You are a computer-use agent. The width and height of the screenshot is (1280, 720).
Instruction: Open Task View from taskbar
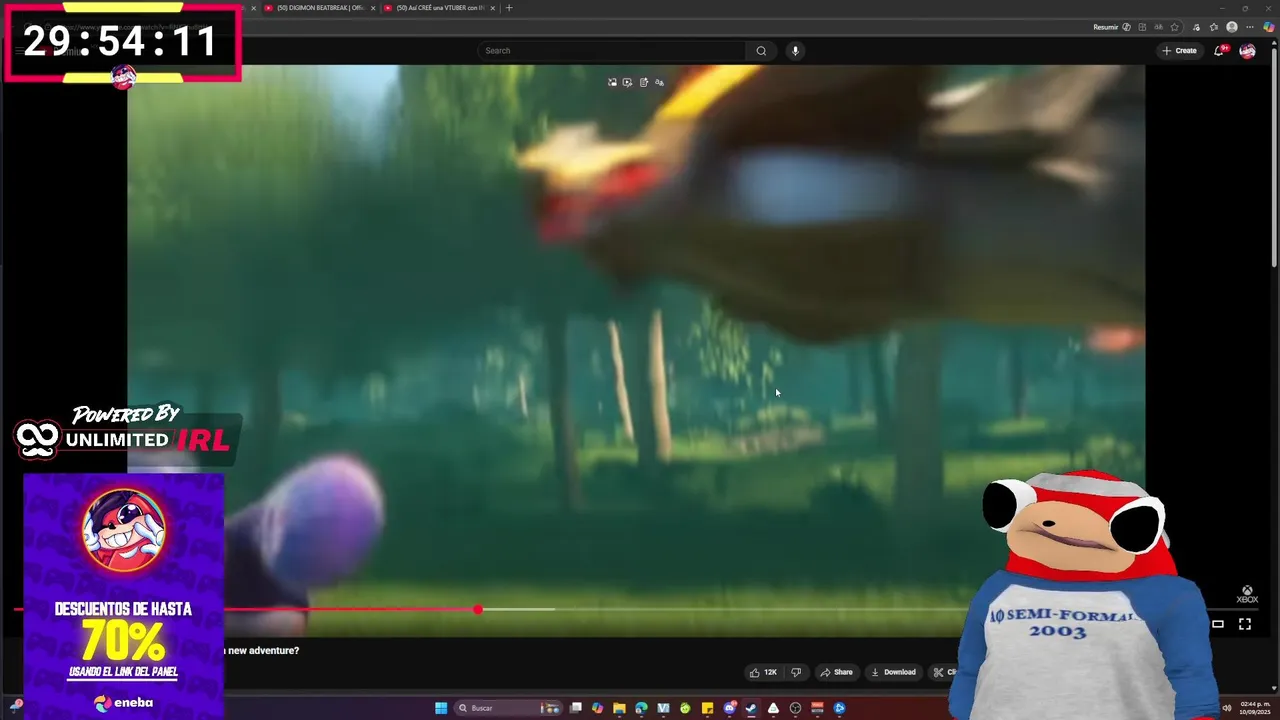click(576, 708)
